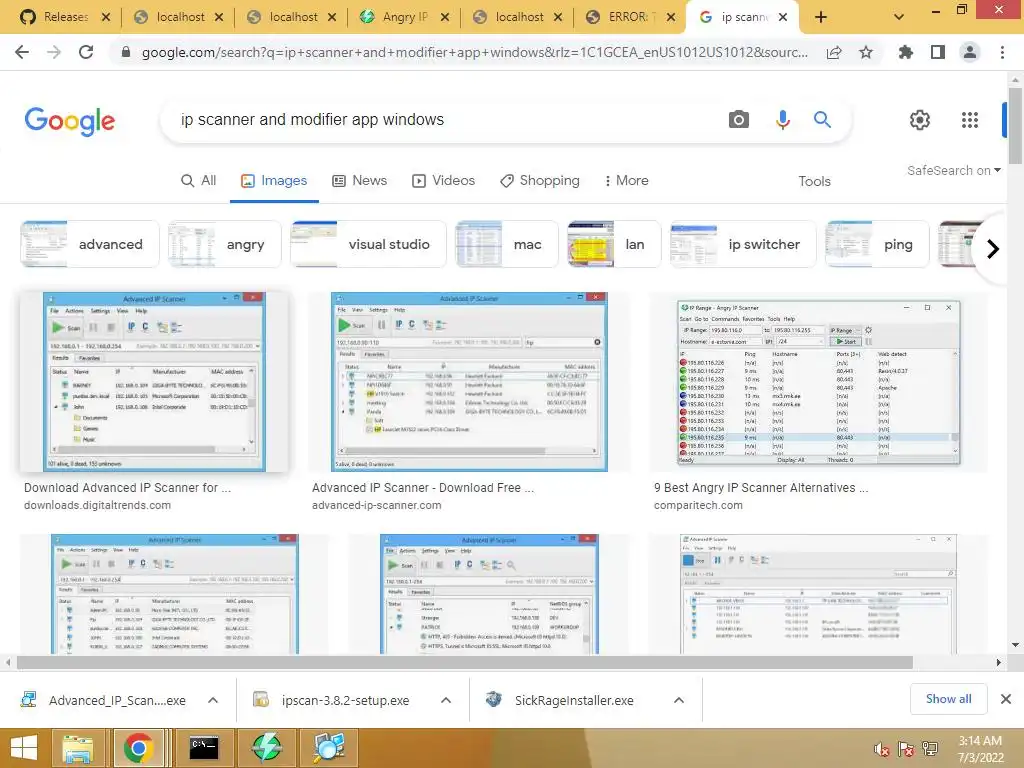Filter images by angry chip
Image resolution: width=1024 pixels, height=768 pixels.
(224, 244)
